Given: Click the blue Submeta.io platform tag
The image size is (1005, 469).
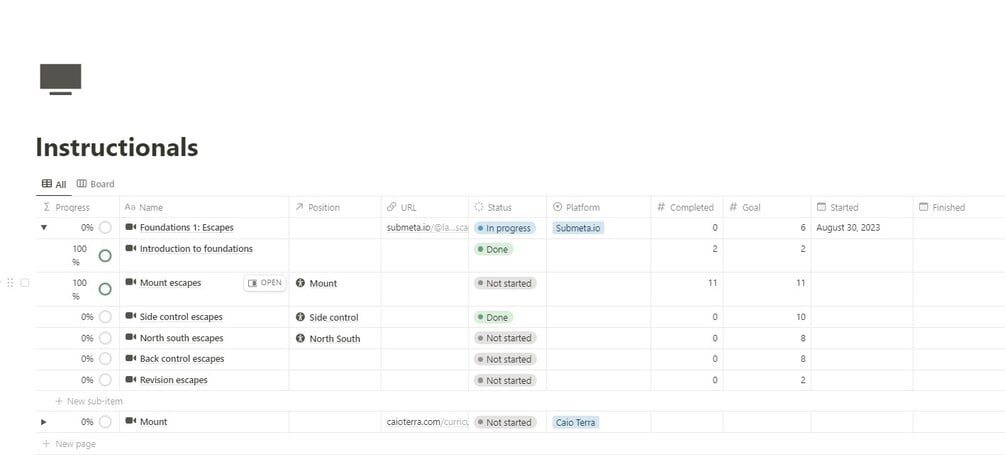Looking at the screenshot, I should pos(579,228).
